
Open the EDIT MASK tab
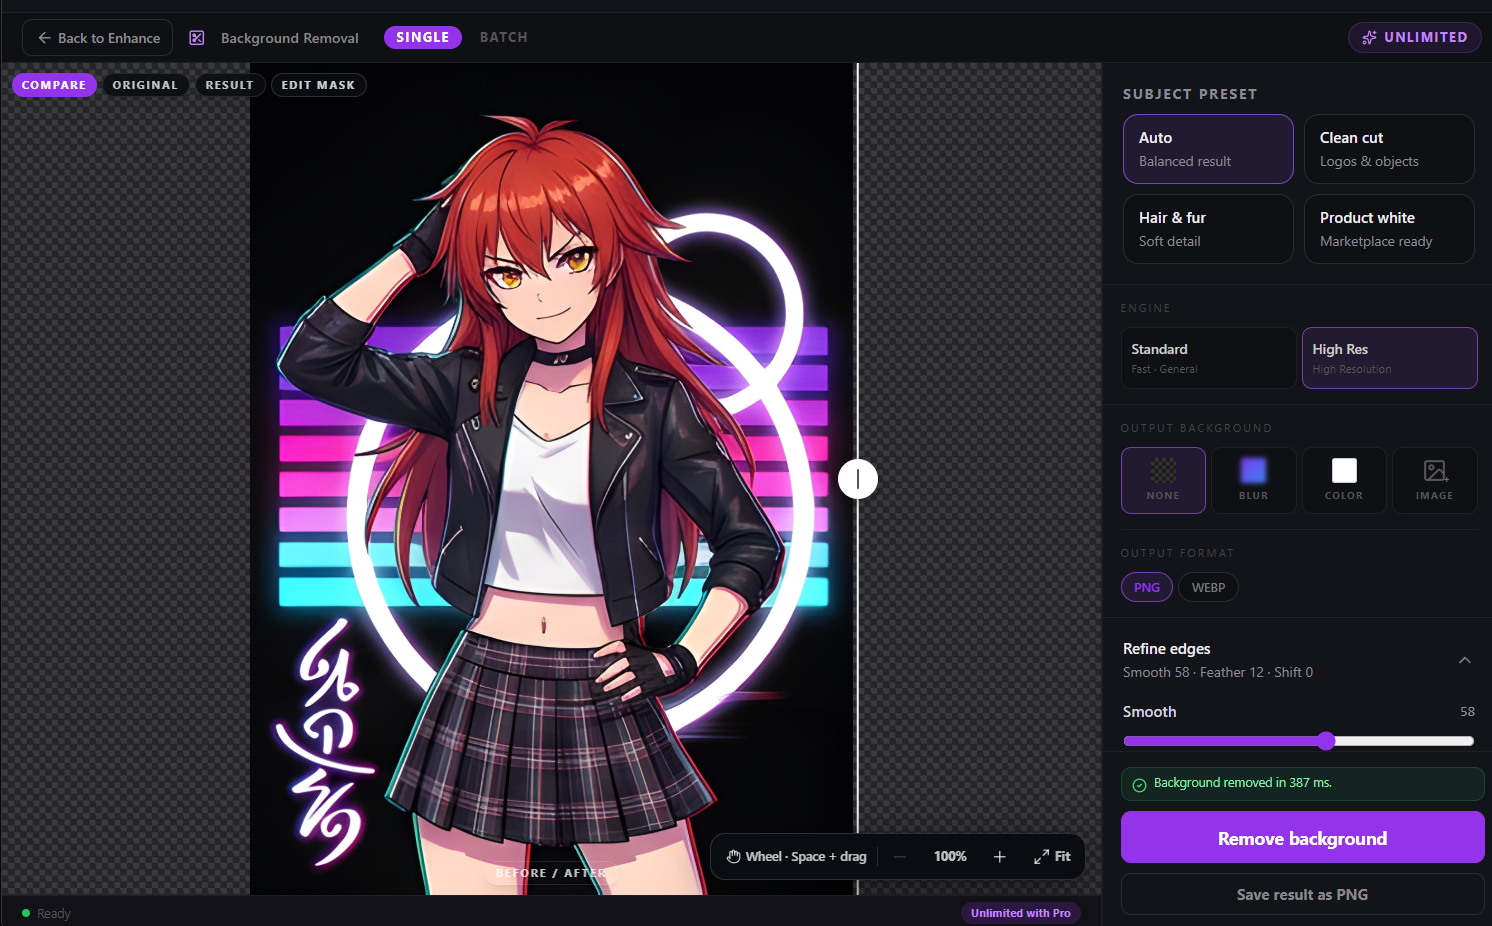pyautogui.click(x=318, y=85)
